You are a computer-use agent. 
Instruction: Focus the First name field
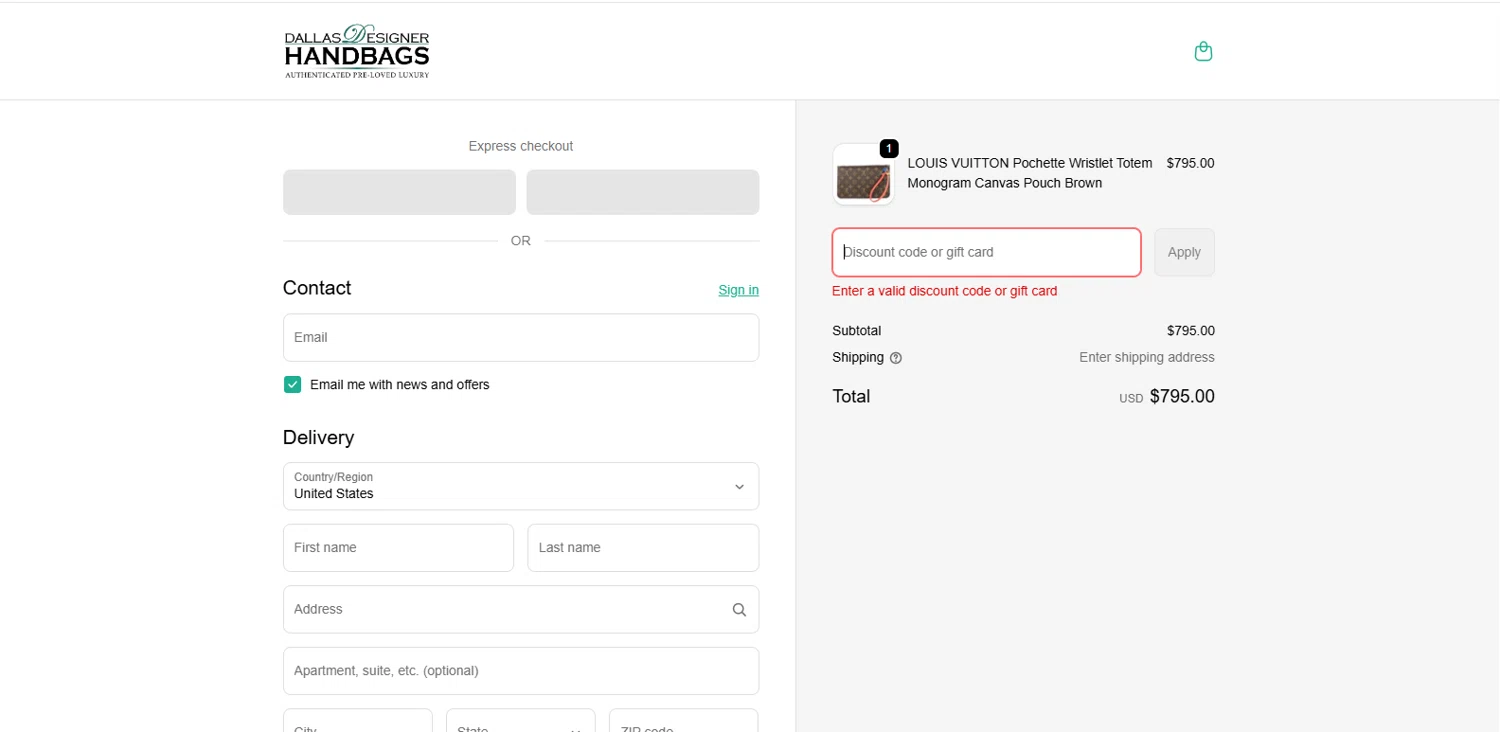398,548
